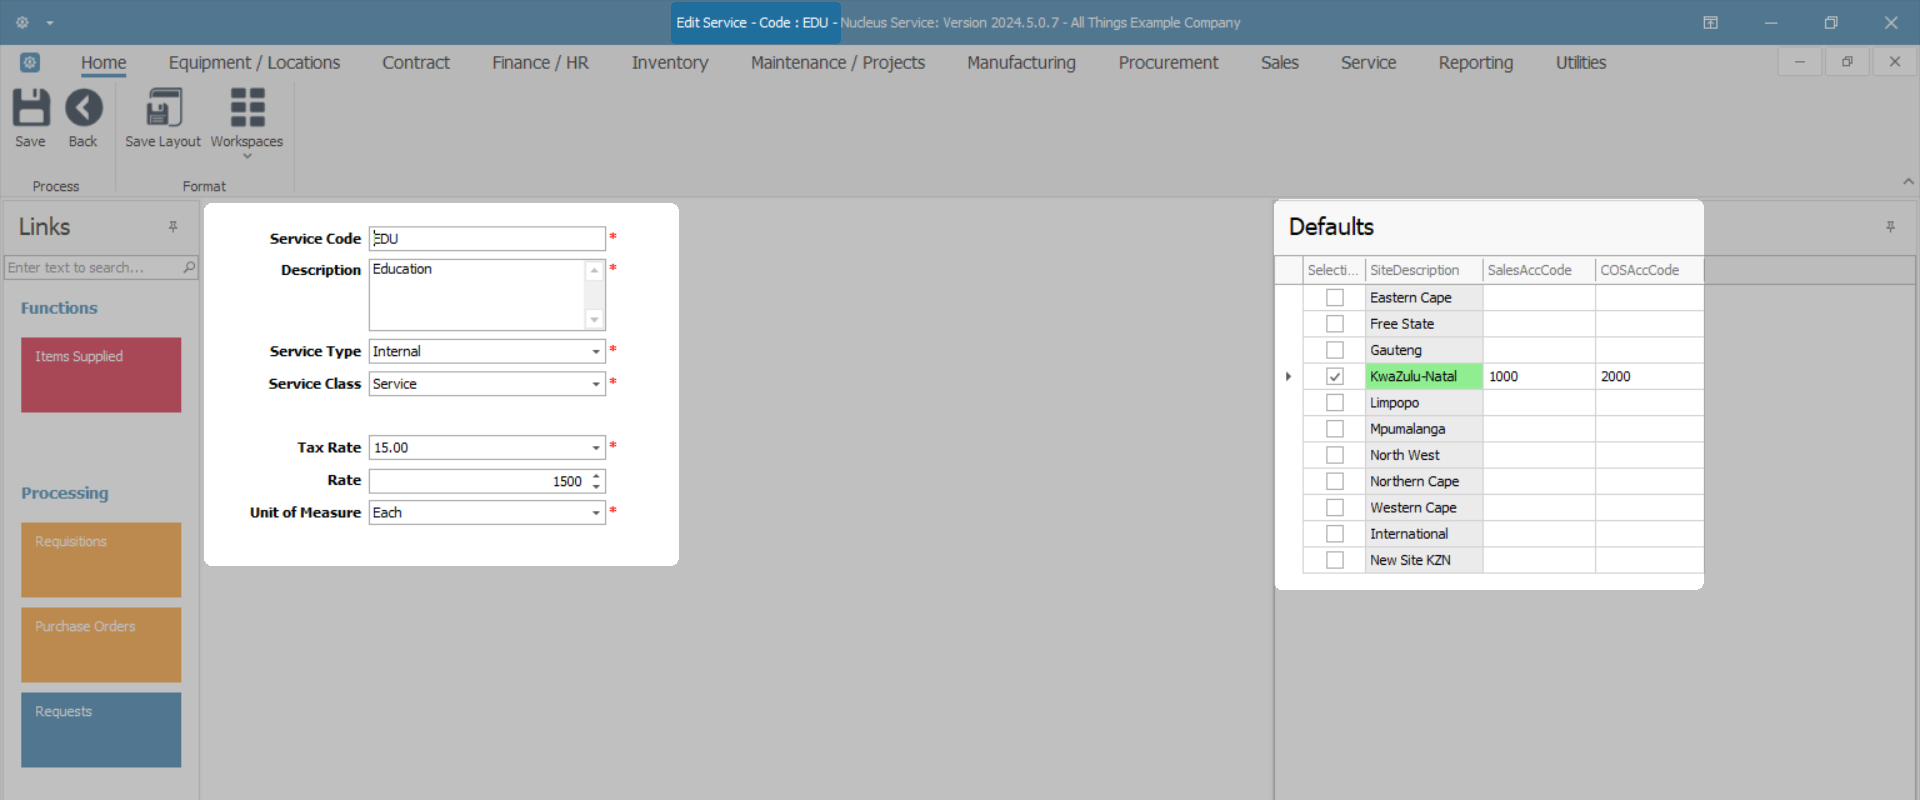Open the Unit of Measure dropdown
Screen dimensions: 1920x800
pyautogui.click(x=596, y=513)
